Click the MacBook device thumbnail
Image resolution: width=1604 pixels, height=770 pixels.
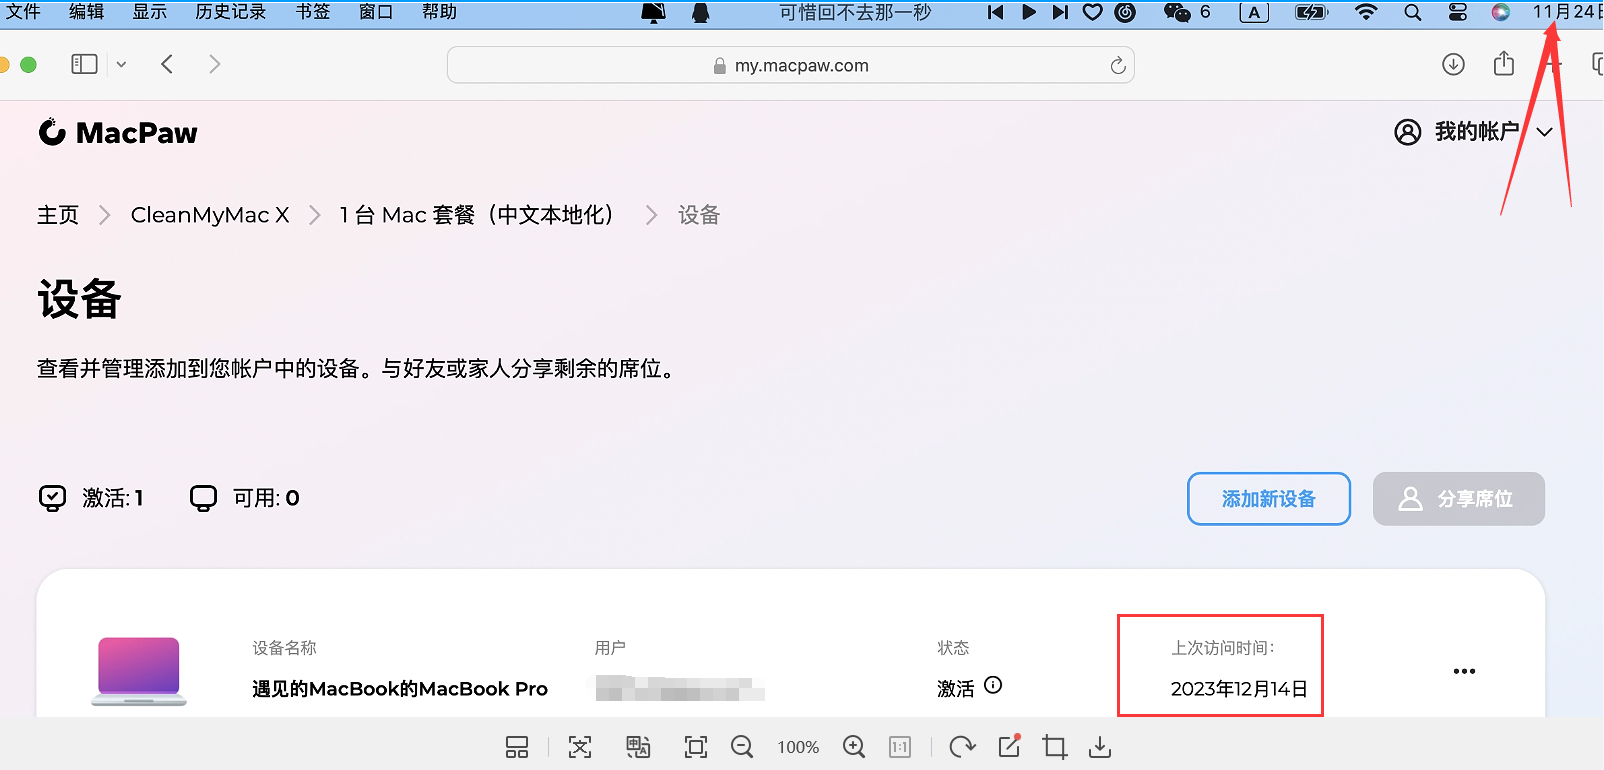[x=139, y=672]
